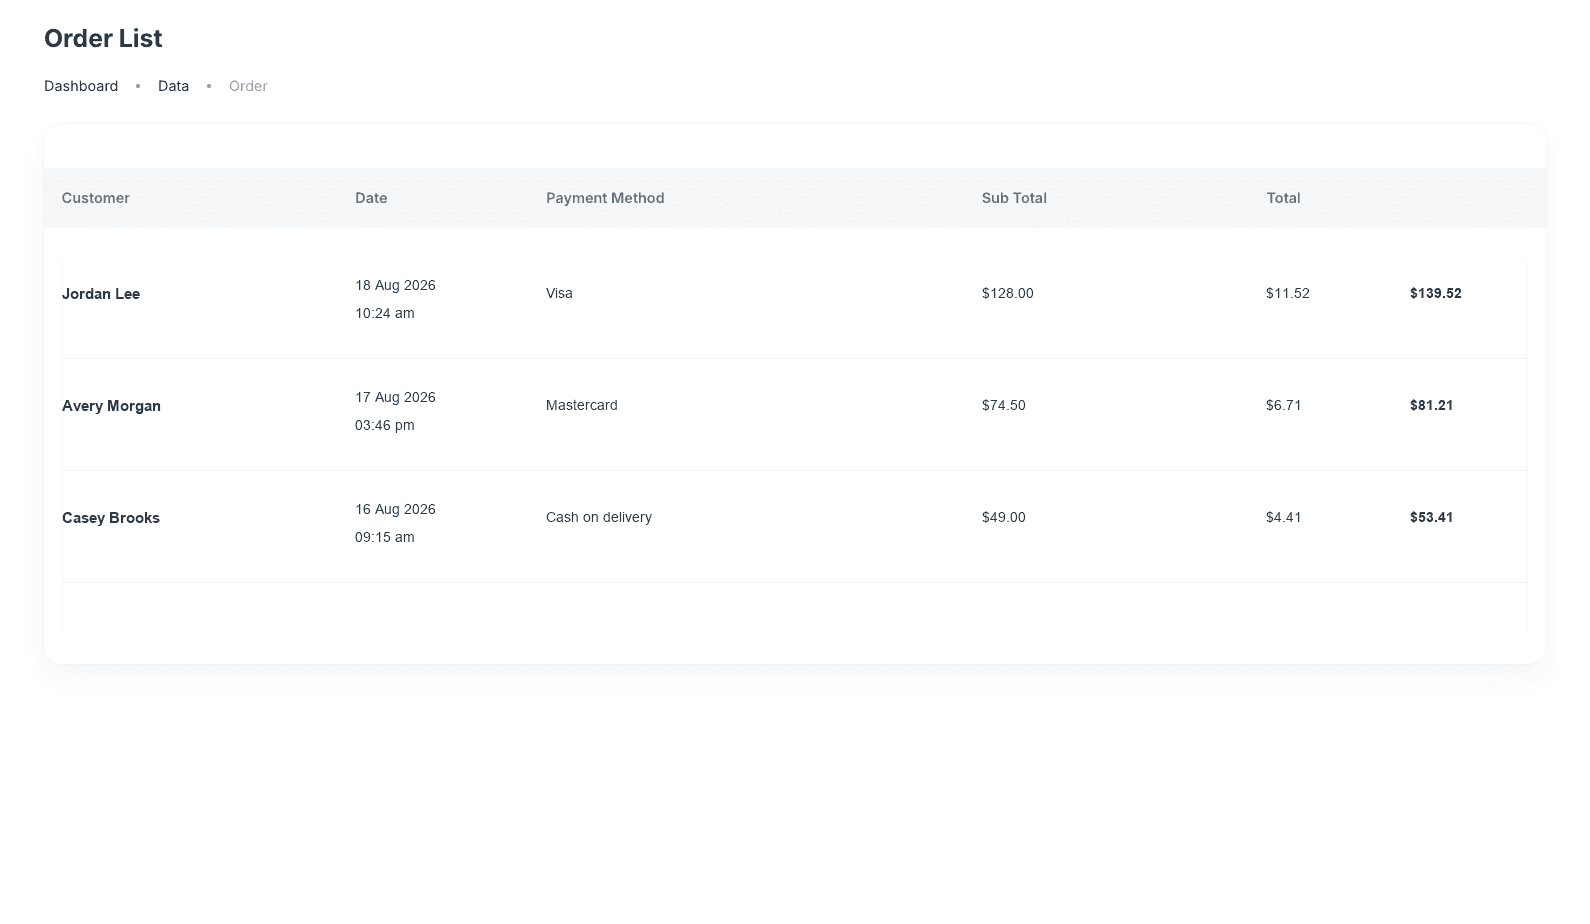Click the Sub Total column header
Image resolution: width=1590 pixels, height=924 pixels.
[x=1014, y=198]
